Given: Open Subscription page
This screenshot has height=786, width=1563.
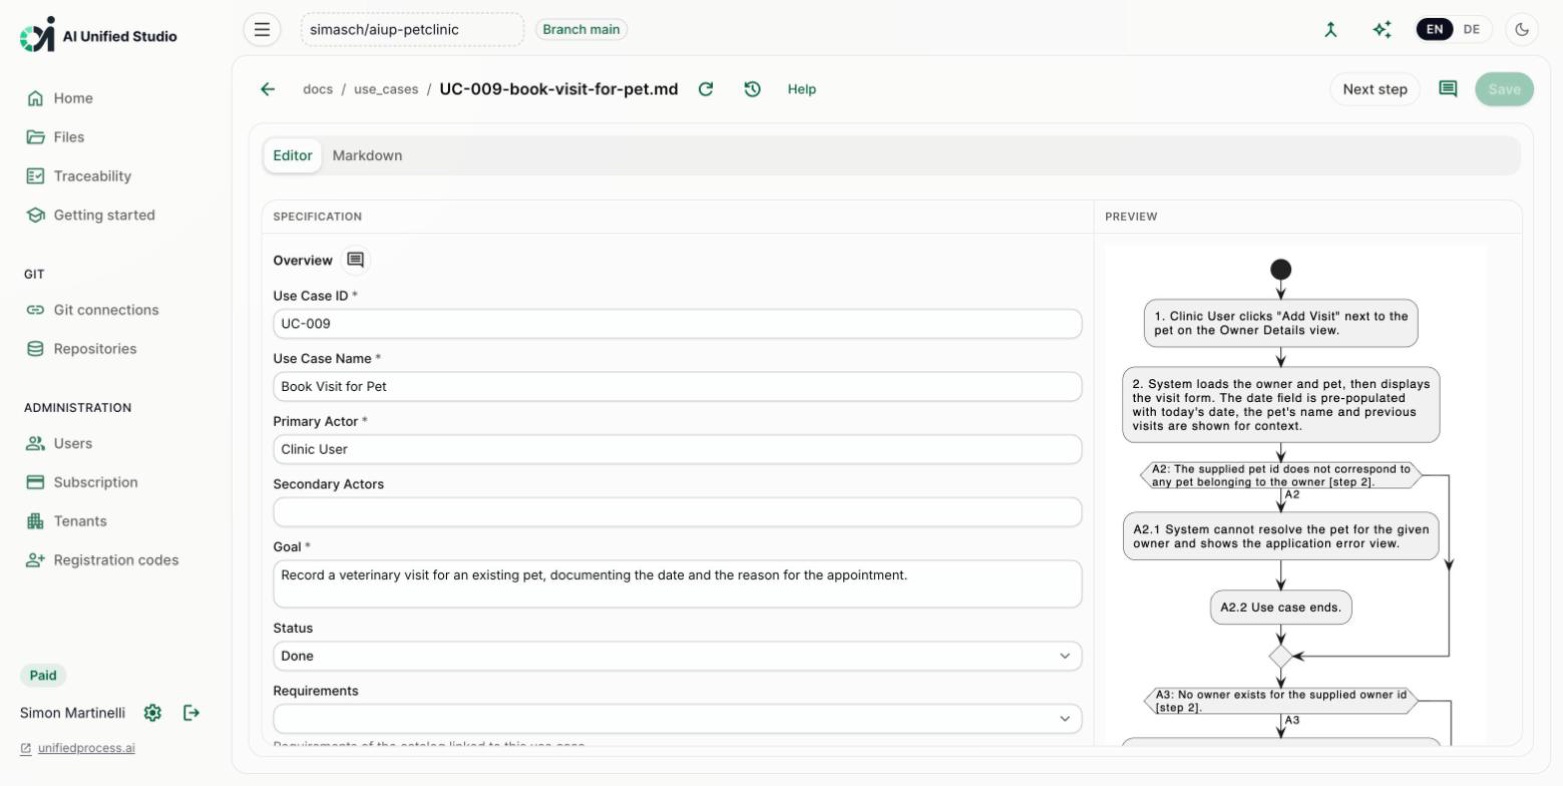Looking at the screenshot, I should [96, 482].
